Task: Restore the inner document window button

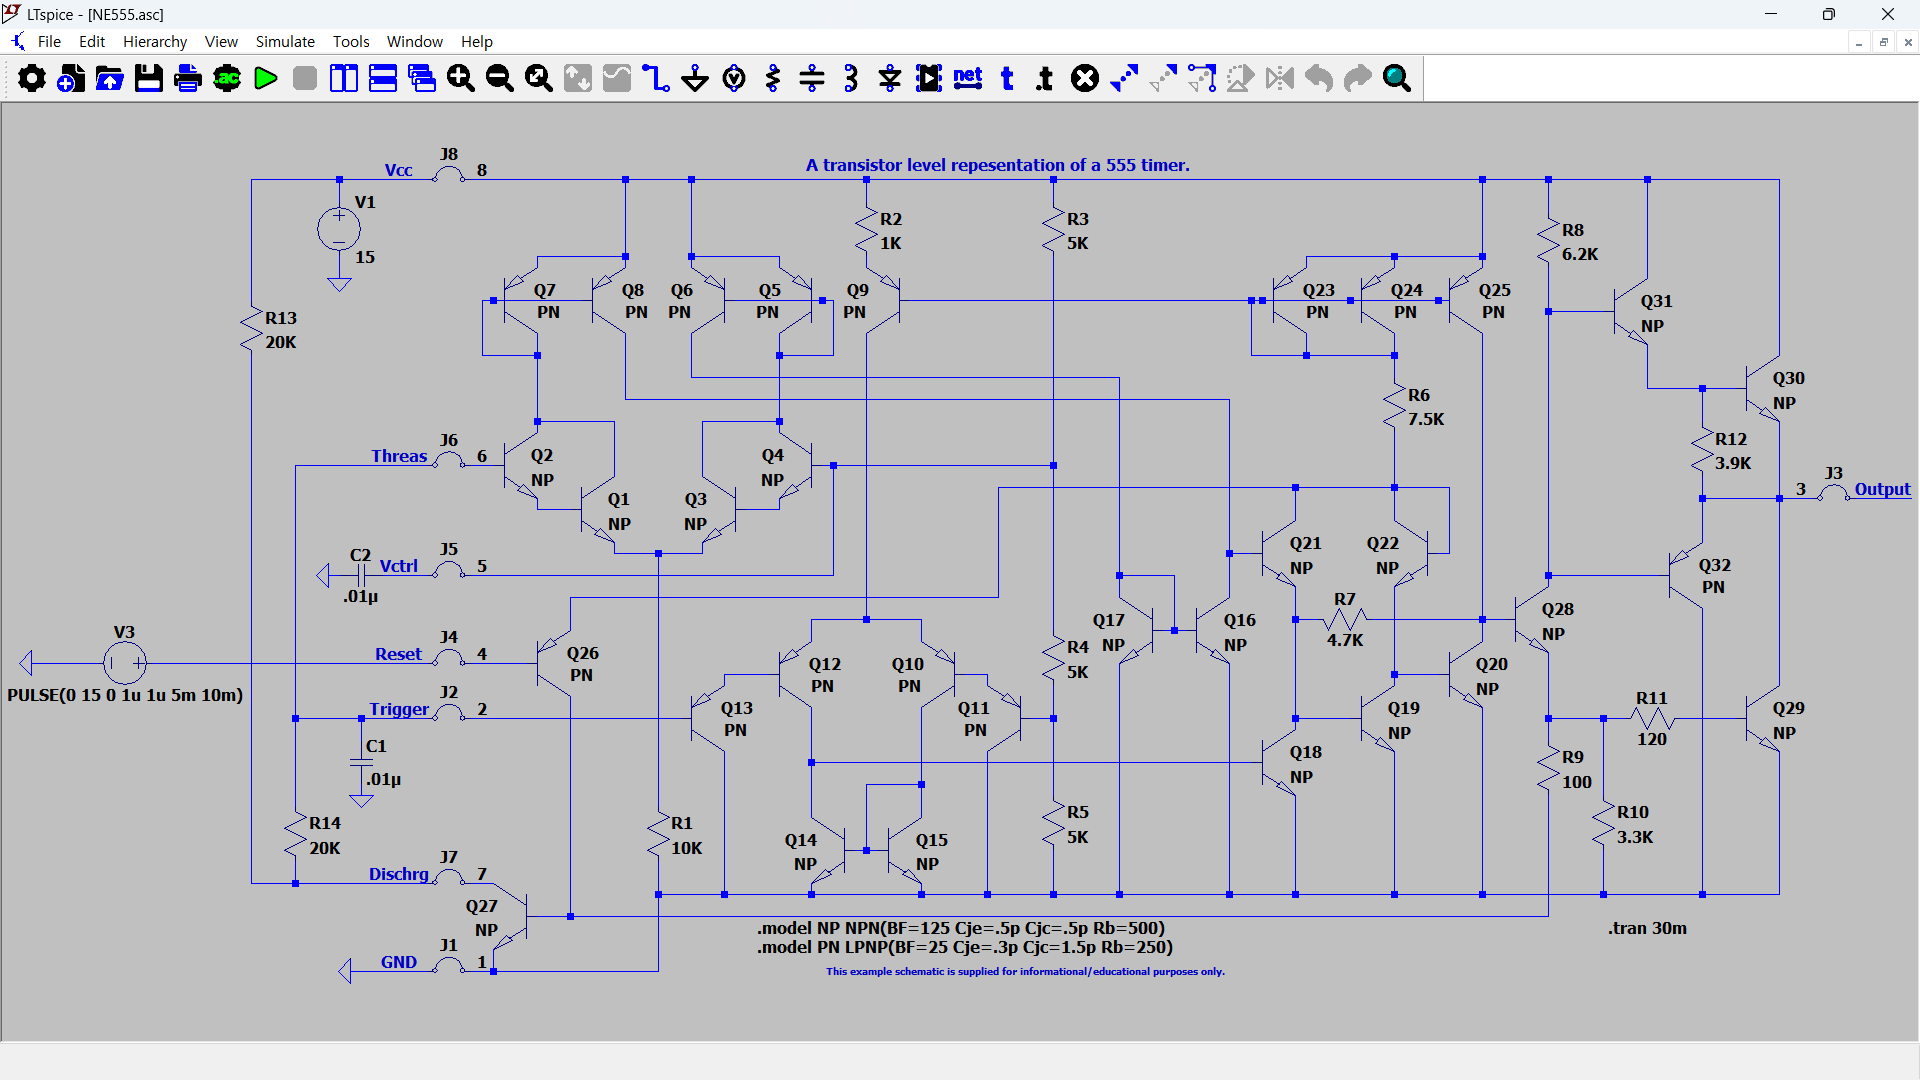Action: tap(1883, 42)
